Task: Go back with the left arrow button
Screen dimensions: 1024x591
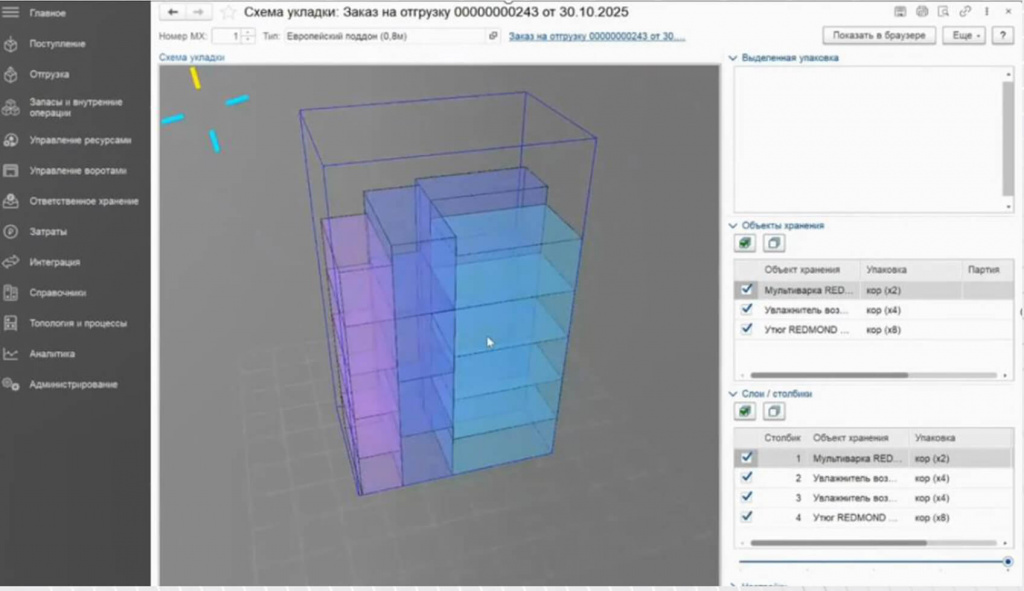Action: tap(172, 12)
